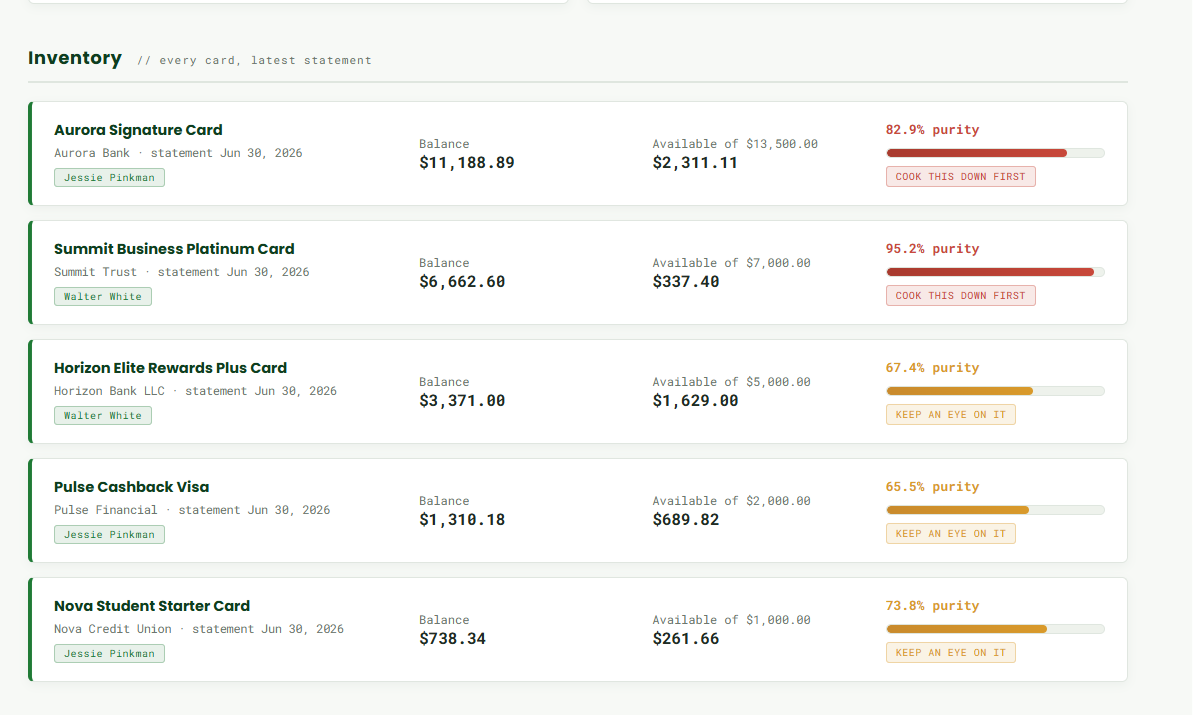1193x715 pixels.
Task: Click the 82.9% purity progress bar
Action: pyautogui.click(x=995, y=153)
